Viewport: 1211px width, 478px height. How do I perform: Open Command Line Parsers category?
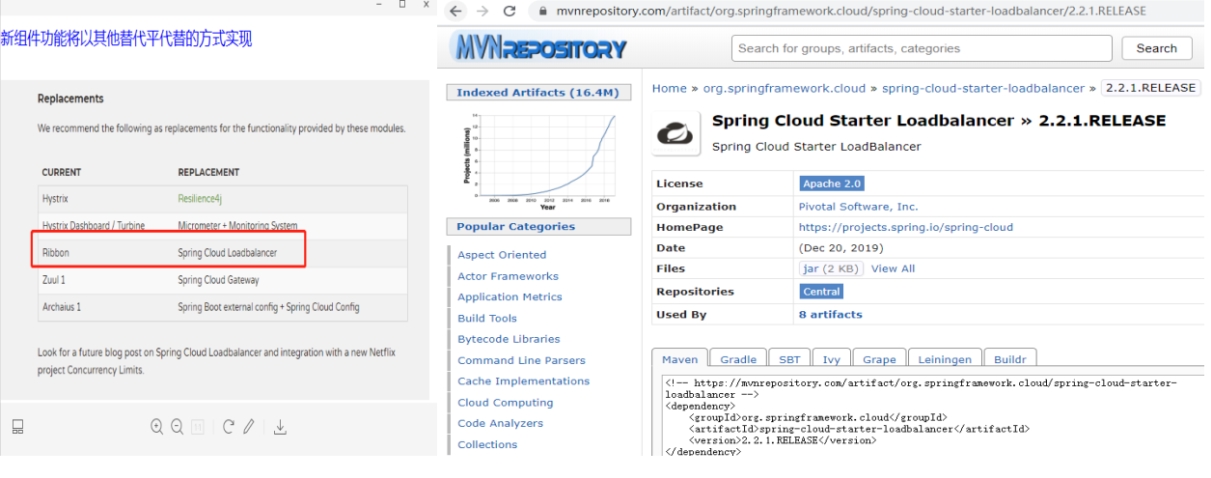(x=521, y=360)
